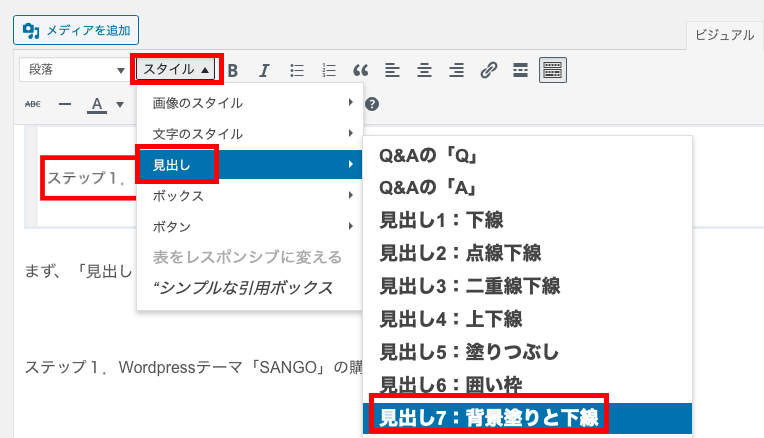Switch to the ビジュアル editor tab
The height and width of the screenshot is (438, 764).
point(723,35)
